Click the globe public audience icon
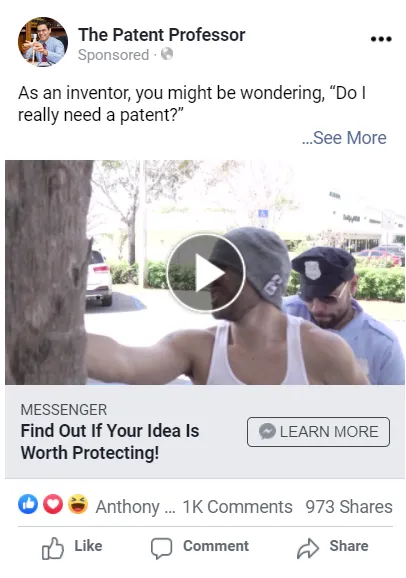Screen dimensions: 406x578 (x=167, y=54)
